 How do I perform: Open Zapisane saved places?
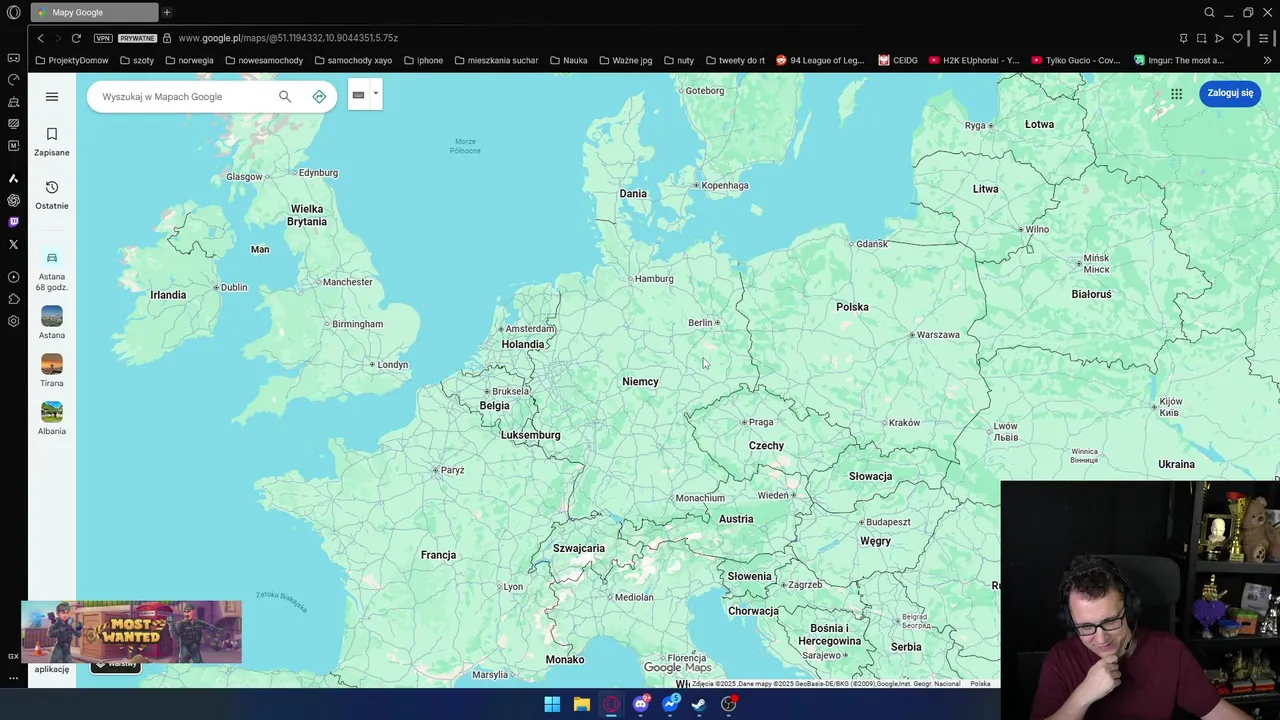coord(52,142)
